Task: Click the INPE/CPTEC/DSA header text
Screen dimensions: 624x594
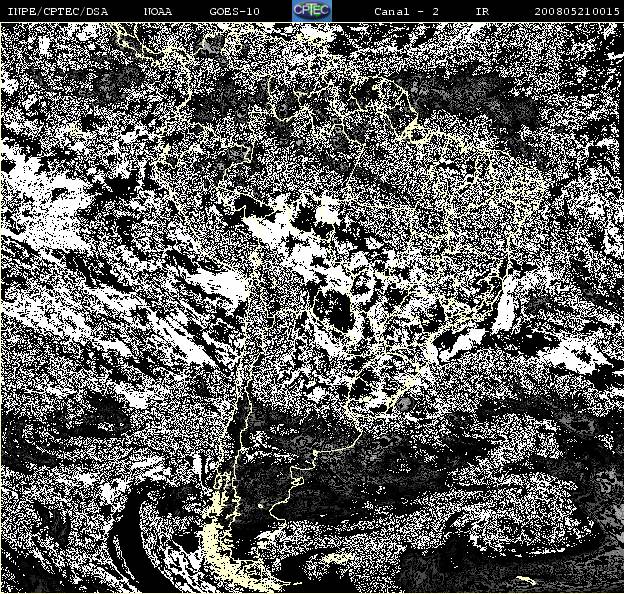Action: (x=58, y=11)
